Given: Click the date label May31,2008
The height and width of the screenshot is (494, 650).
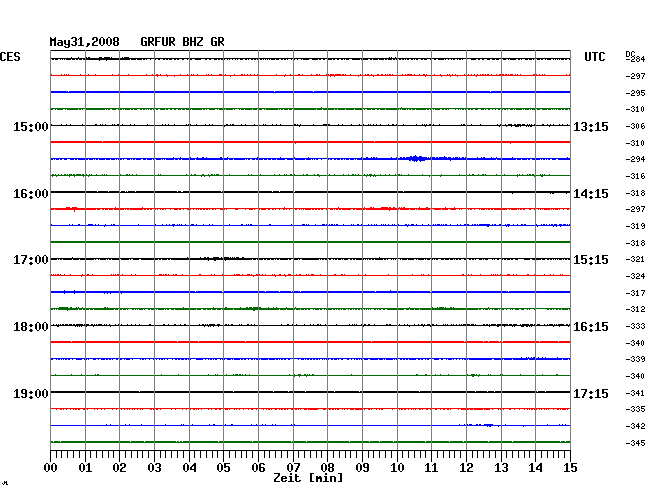Looking at the screenshot, I should [85, 42].
